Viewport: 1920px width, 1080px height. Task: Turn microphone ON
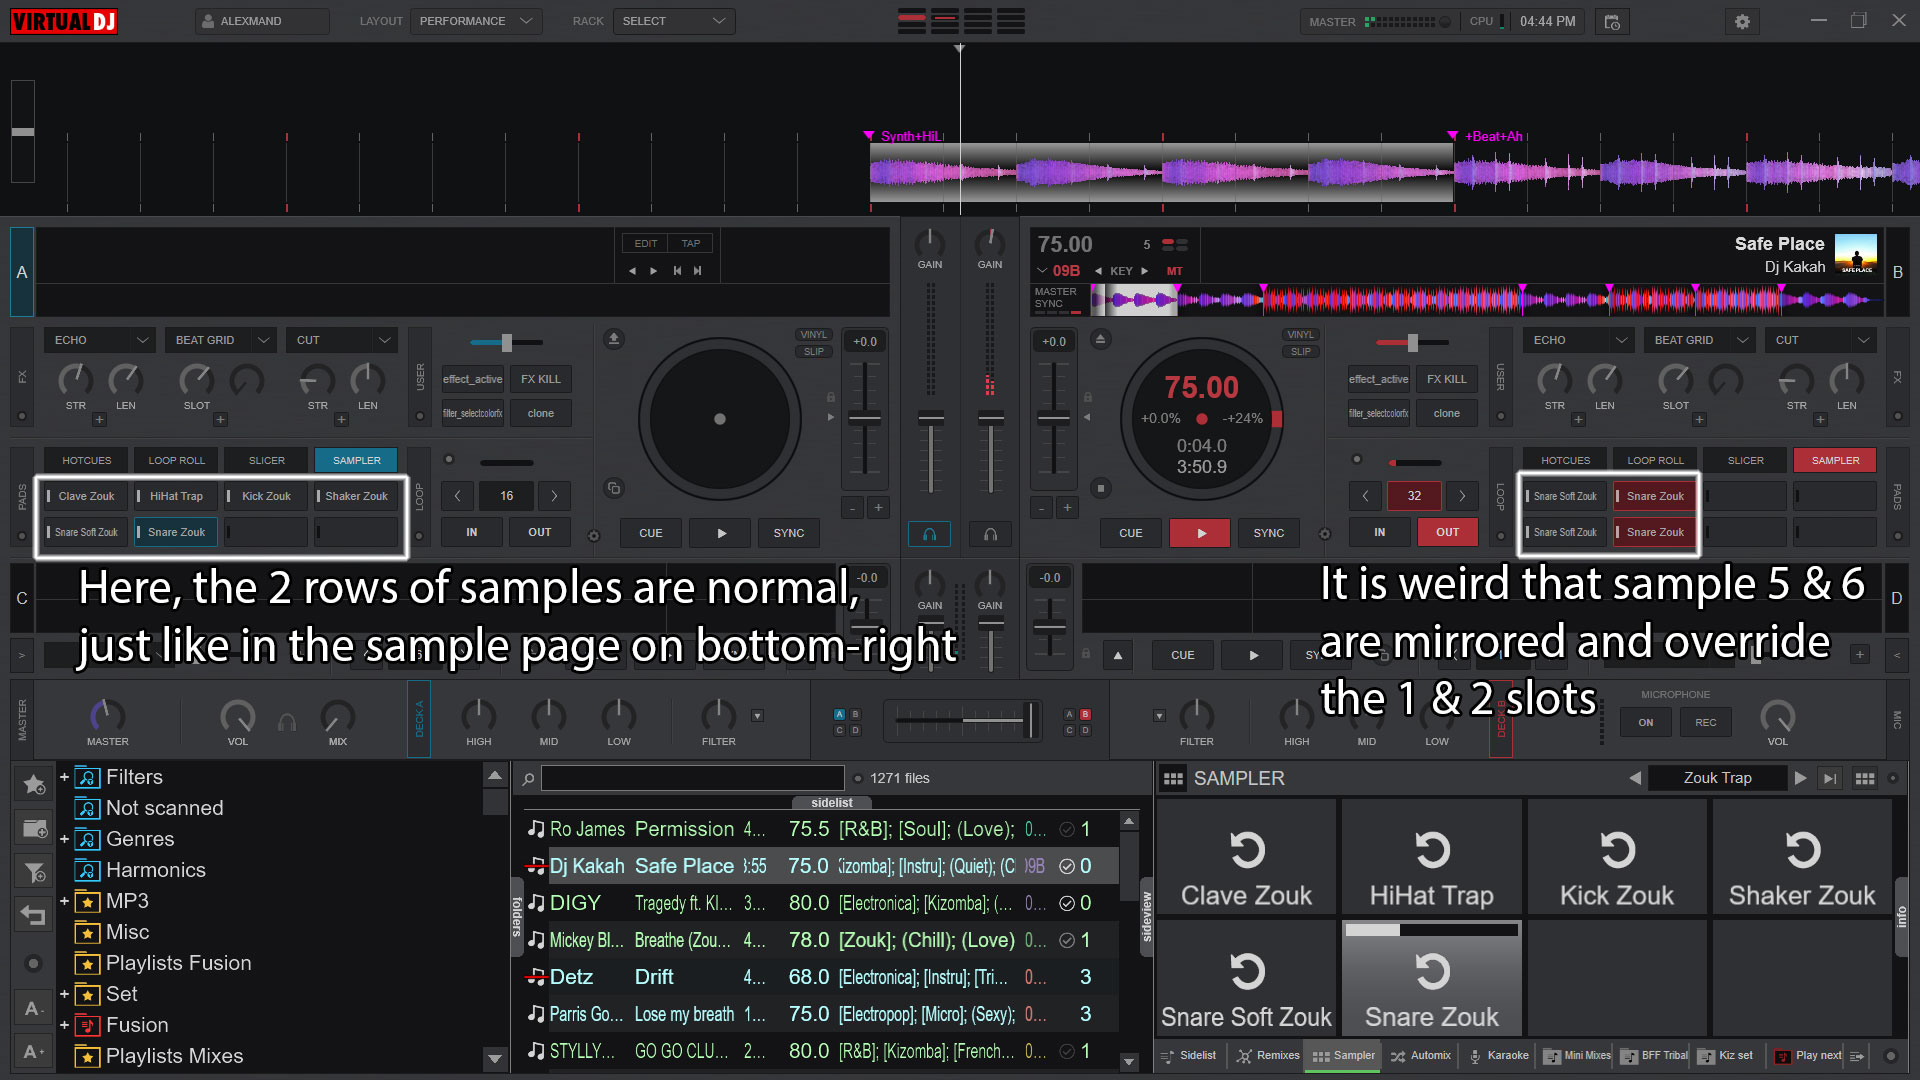tap(1645, 722)
